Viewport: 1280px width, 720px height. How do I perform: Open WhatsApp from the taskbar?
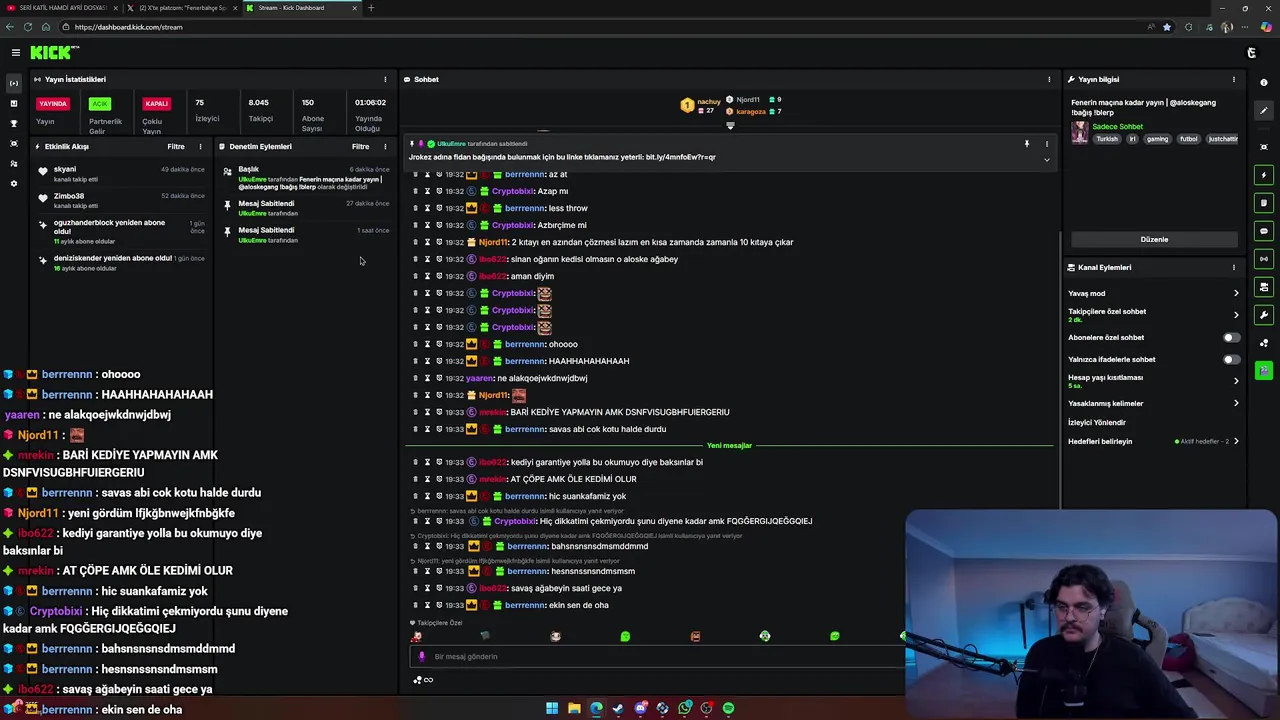click(x=684, y=708)
